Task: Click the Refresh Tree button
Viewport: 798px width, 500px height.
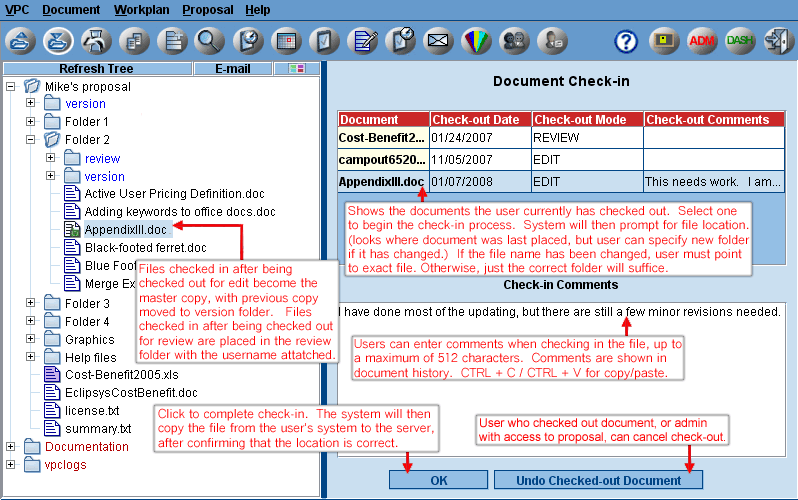Action: (97, 69)
